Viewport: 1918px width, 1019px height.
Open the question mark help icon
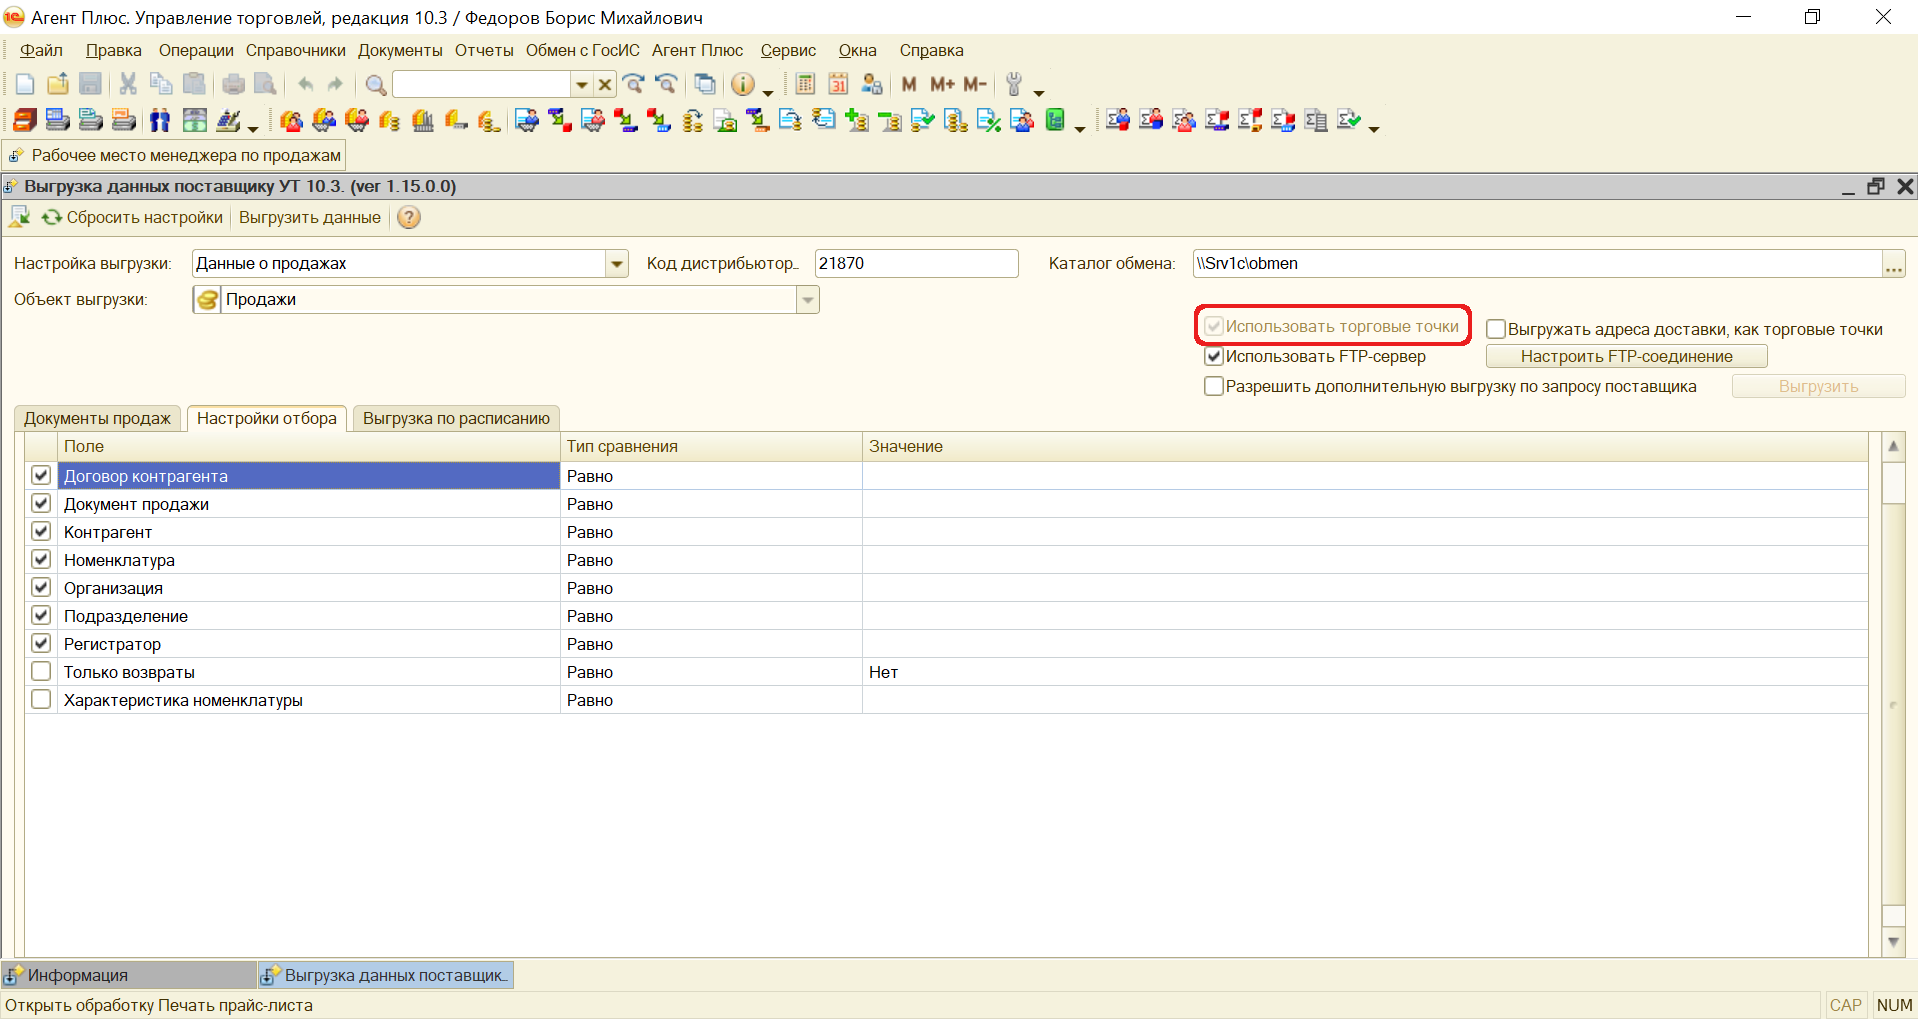coord(409,218)
